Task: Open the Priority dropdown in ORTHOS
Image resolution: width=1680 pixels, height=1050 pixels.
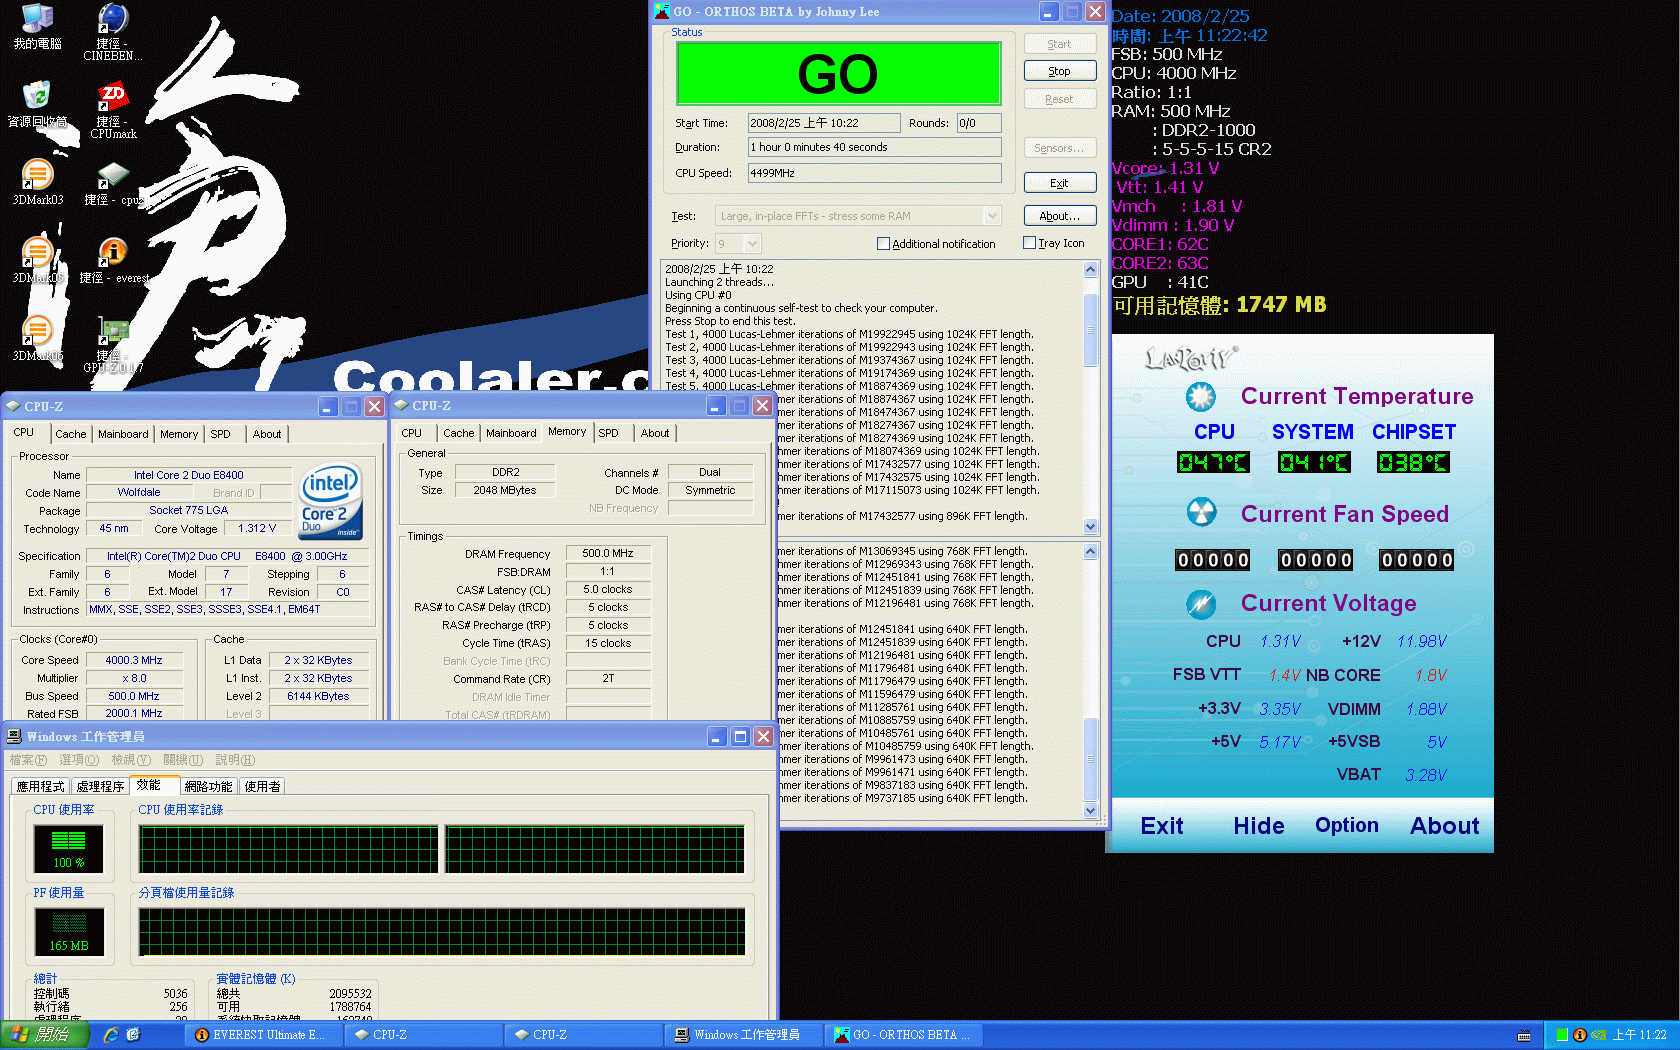Action: point(752,243)
